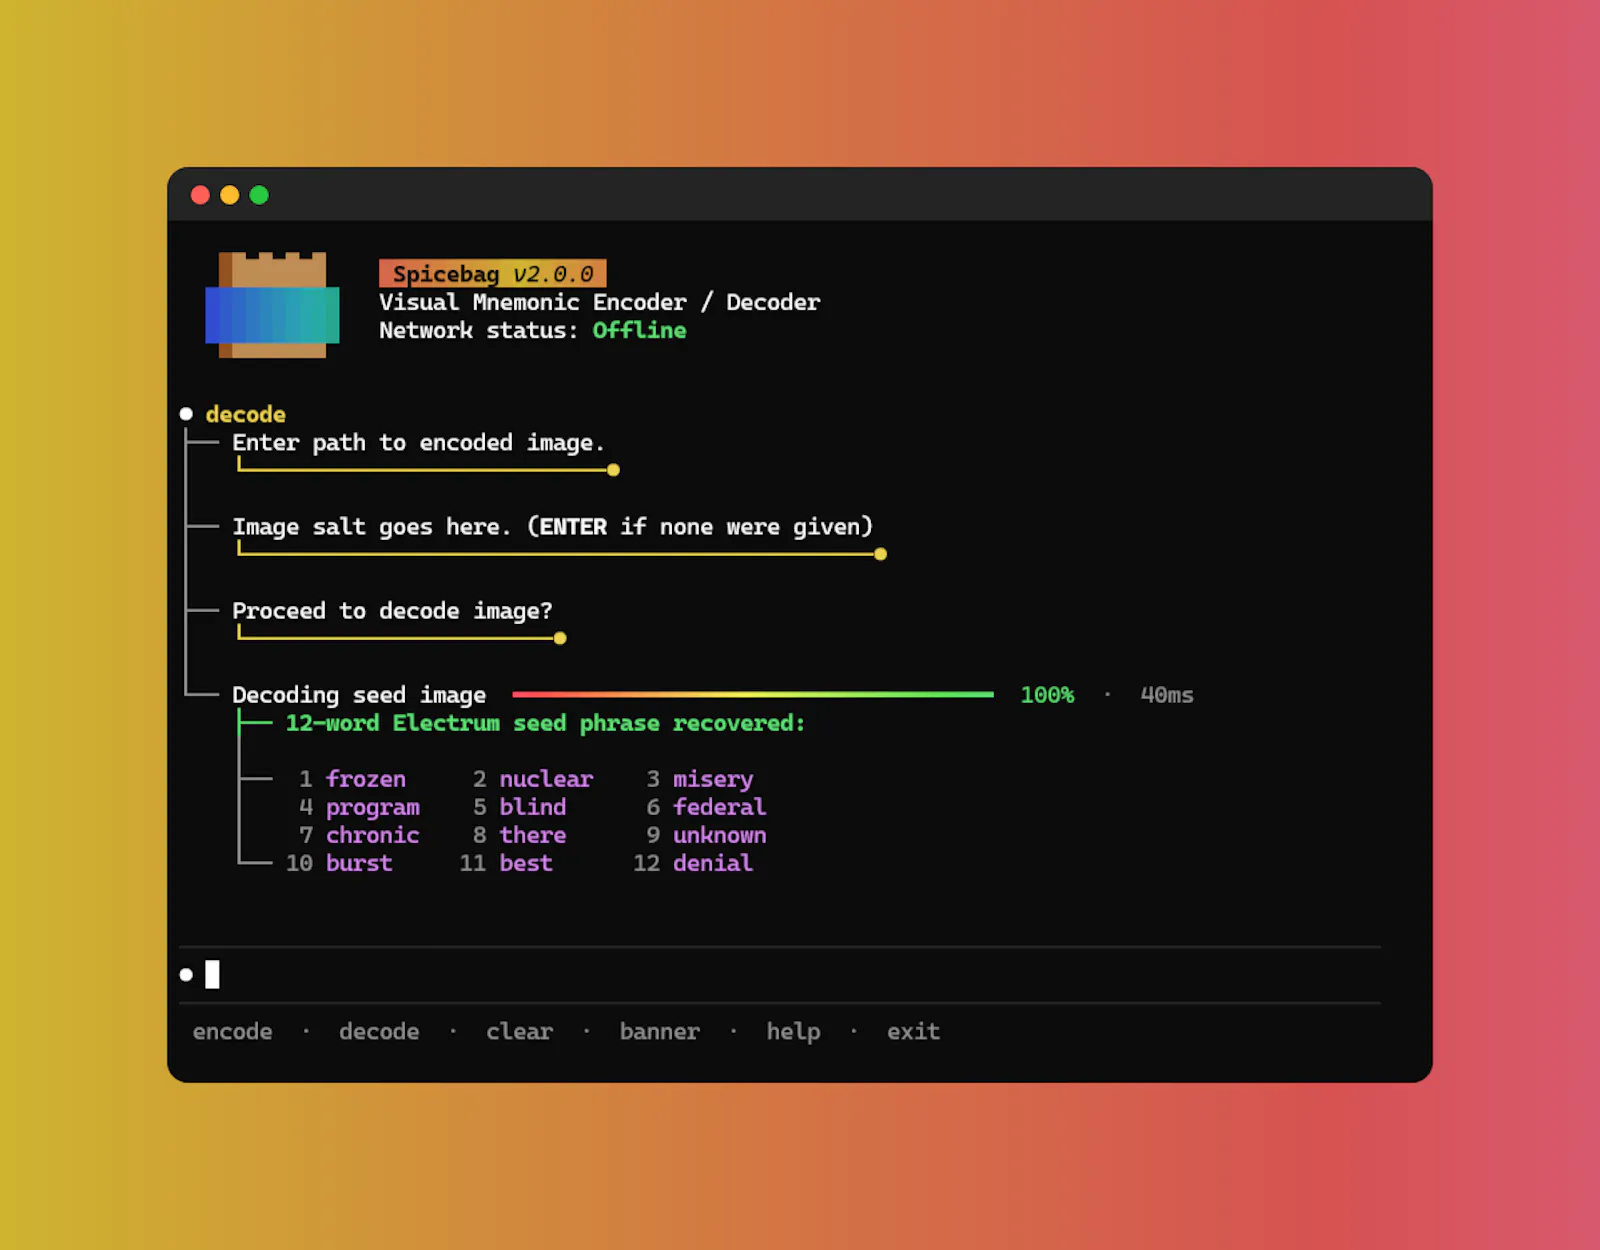Click seed word 11 best

pos(526,863)
